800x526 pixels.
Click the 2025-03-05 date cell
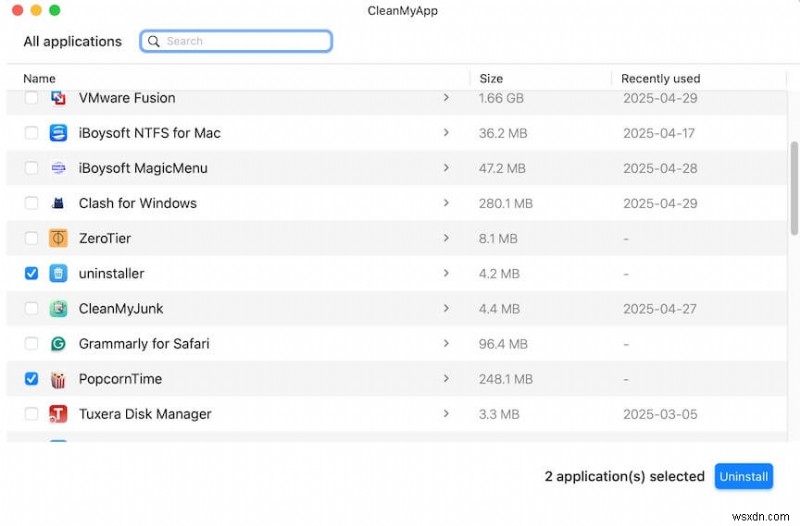pos(660,414)
